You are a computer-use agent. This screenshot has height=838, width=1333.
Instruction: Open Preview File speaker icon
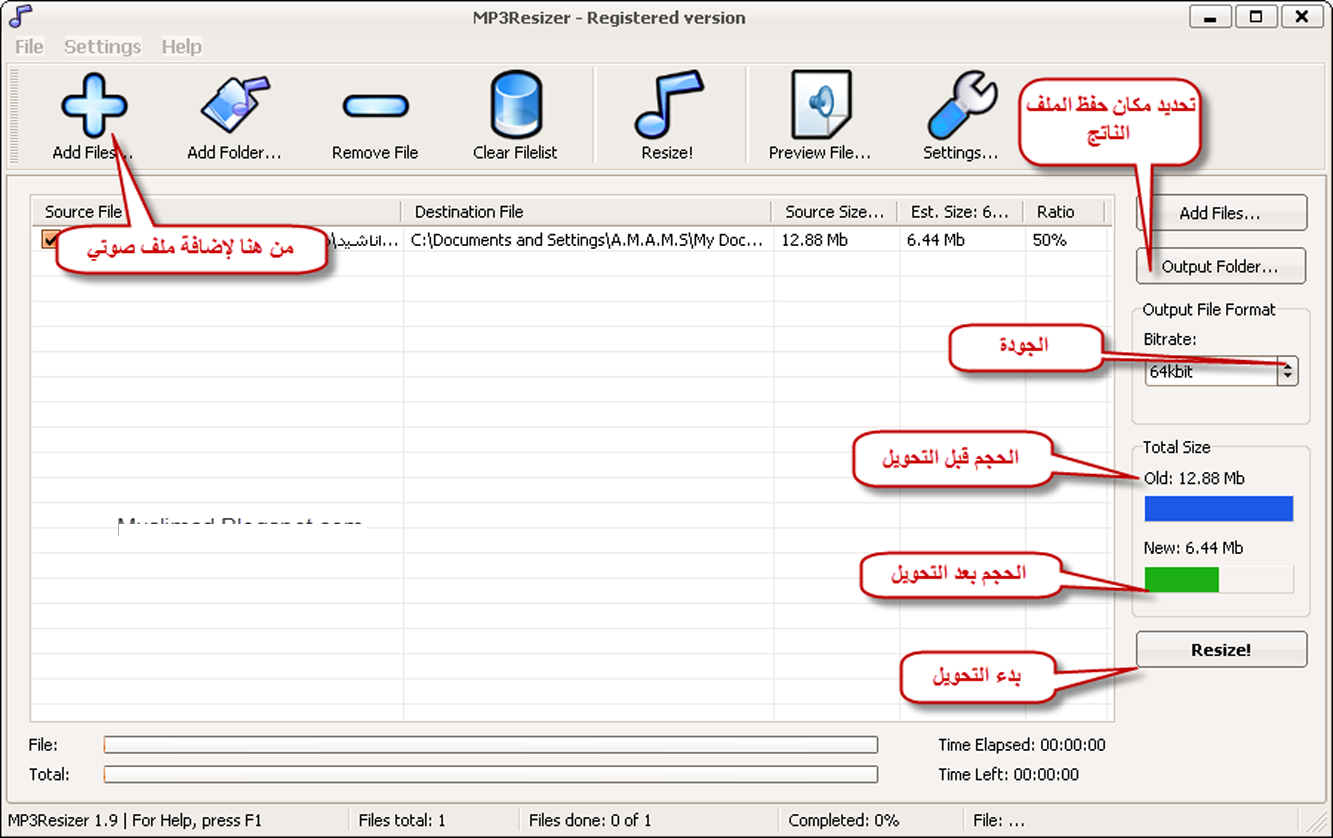coord(820,107)
